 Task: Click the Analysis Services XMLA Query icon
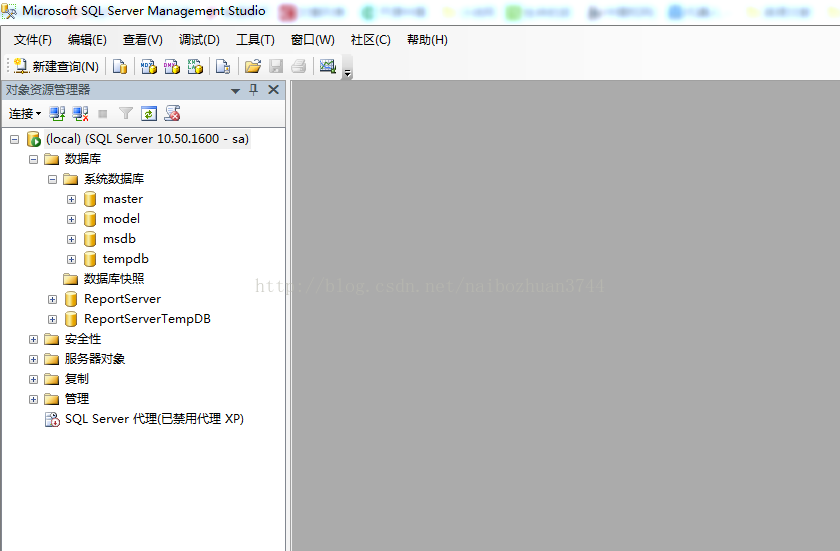(x=195, y=66)
